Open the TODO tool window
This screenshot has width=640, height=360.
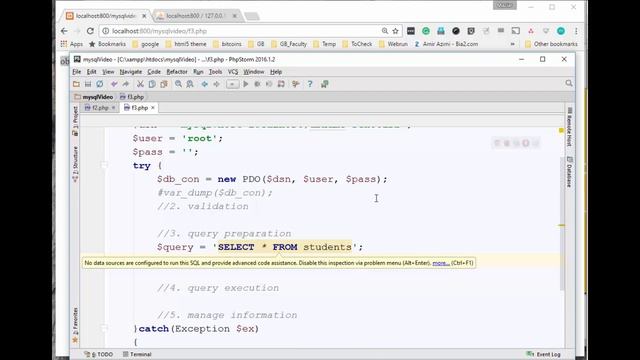coord(98,354)
